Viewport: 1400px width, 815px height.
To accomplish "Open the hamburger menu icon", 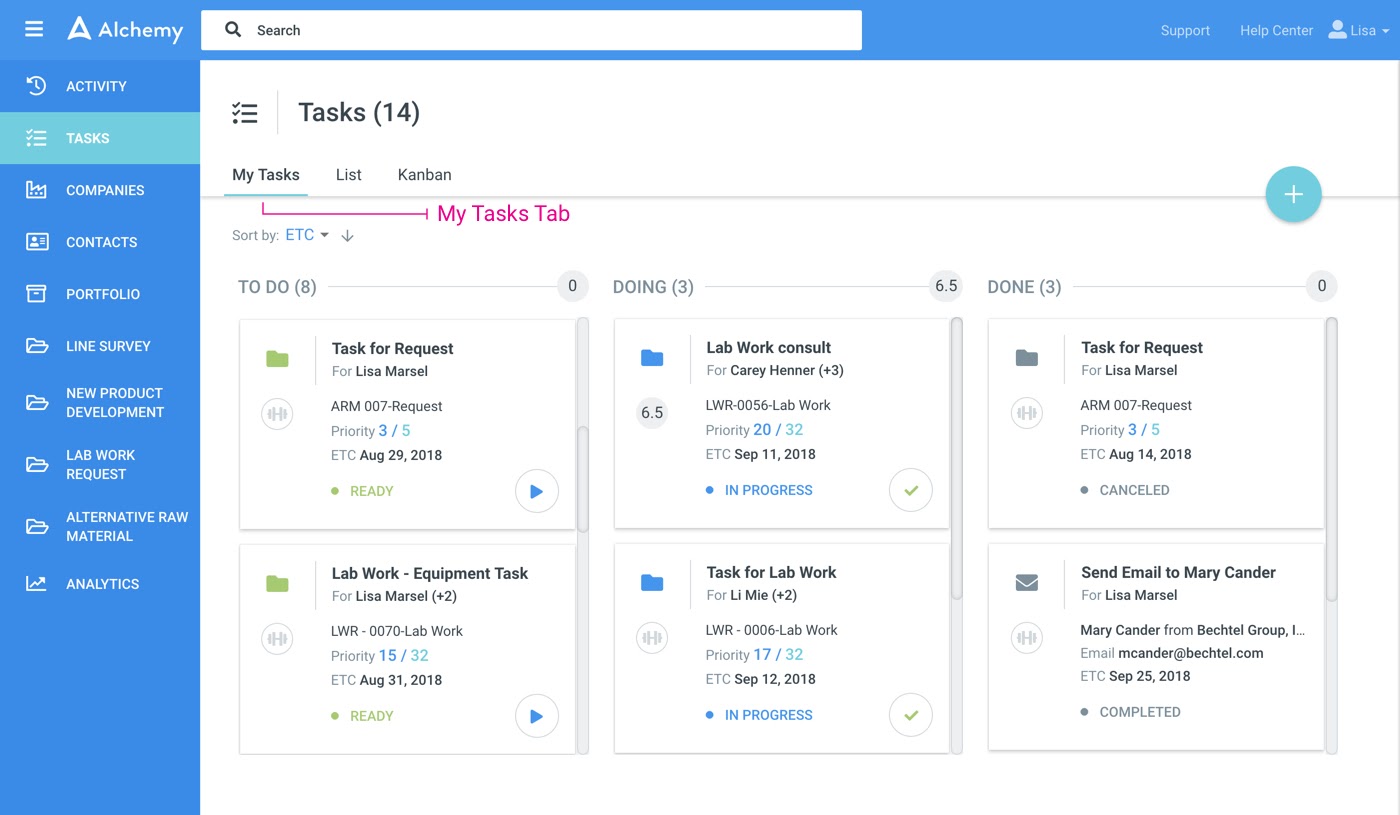I will pos(34,29).
